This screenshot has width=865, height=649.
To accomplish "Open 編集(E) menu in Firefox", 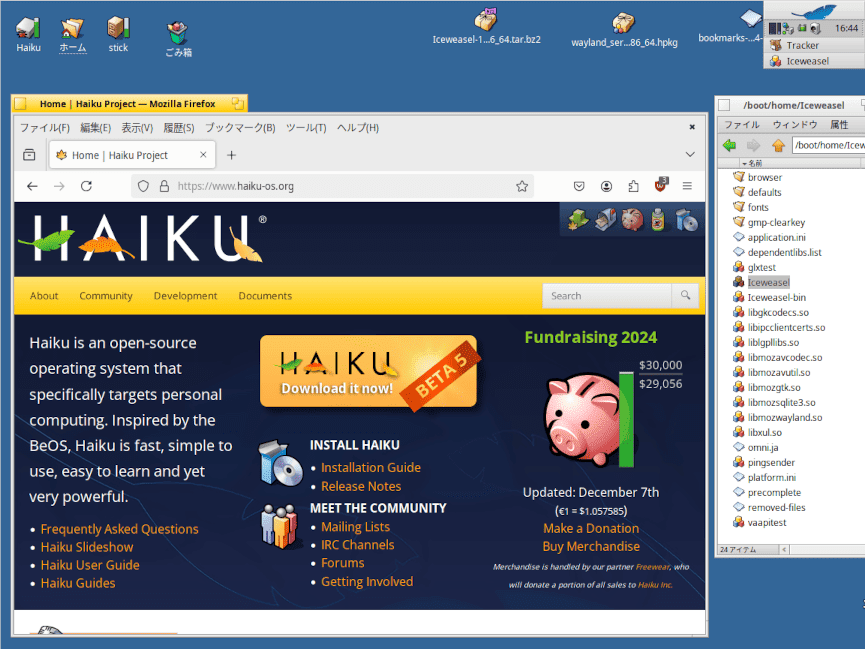I will click(x=95, y=128).
